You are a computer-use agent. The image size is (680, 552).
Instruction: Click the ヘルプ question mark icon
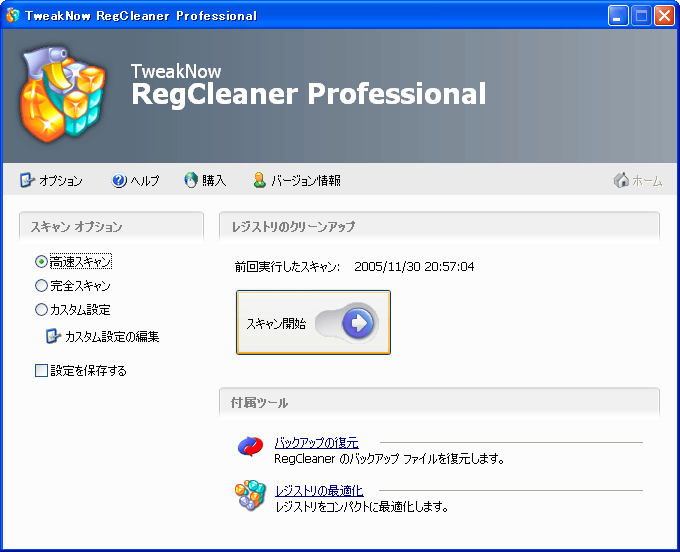[119, 180]
